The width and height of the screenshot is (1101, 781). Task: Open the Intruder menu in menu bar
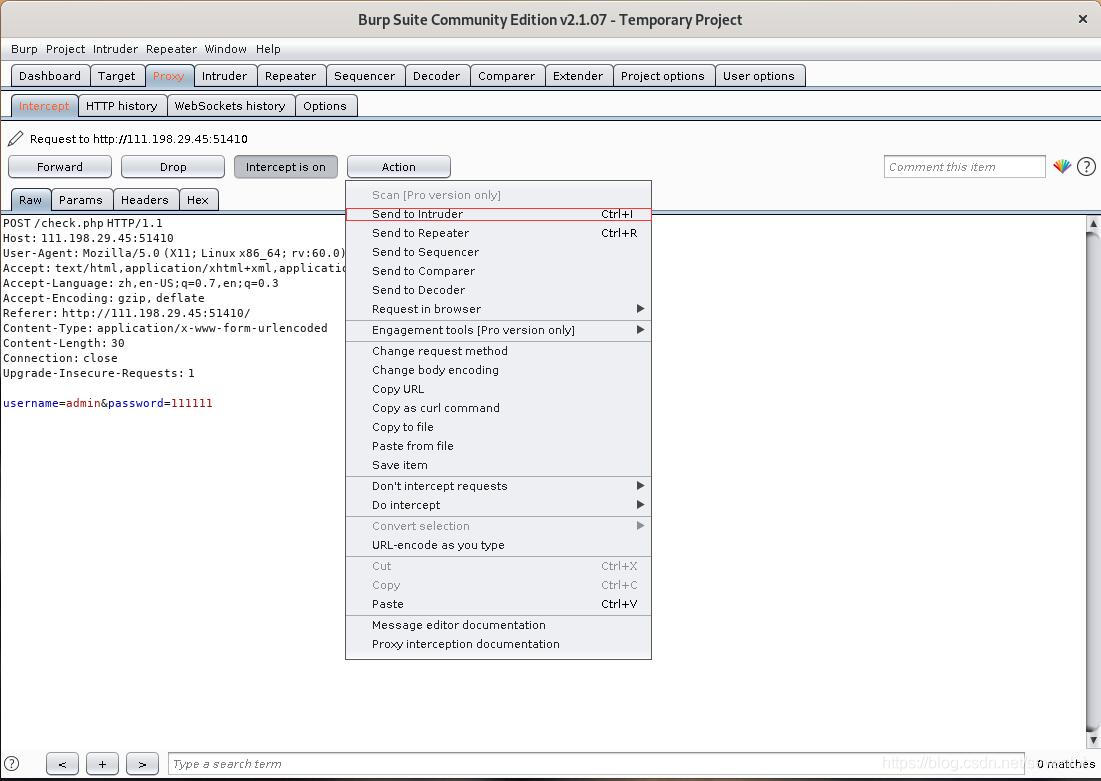click(x=115, y=49)
